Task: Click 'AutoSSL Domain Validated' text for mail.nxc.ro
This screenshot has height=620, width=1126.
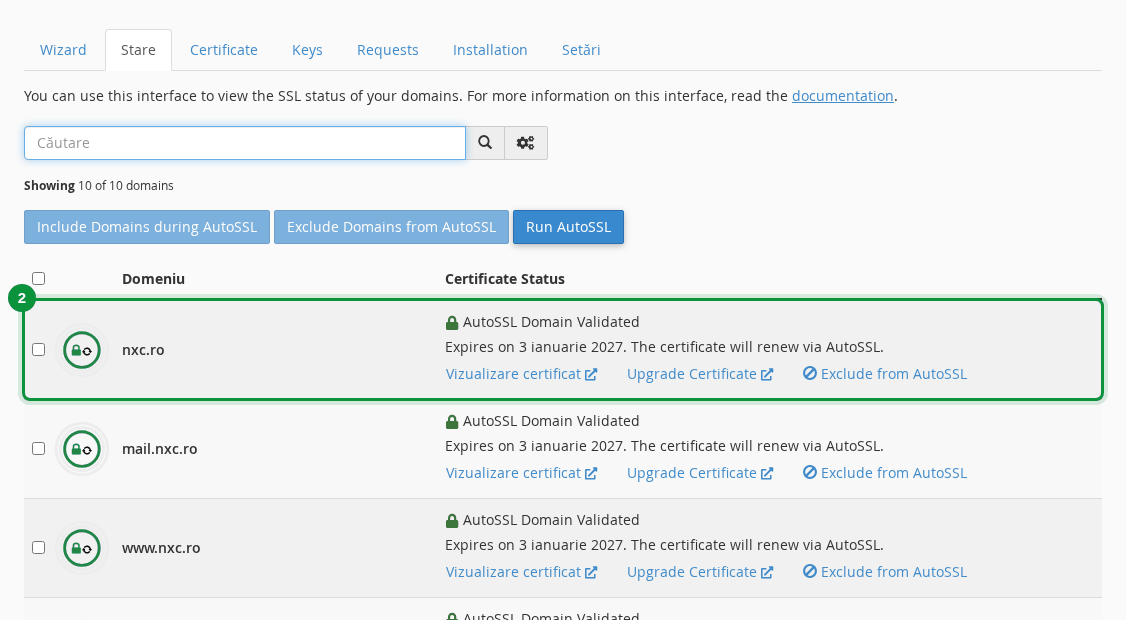Action: [x=551, y=422]
